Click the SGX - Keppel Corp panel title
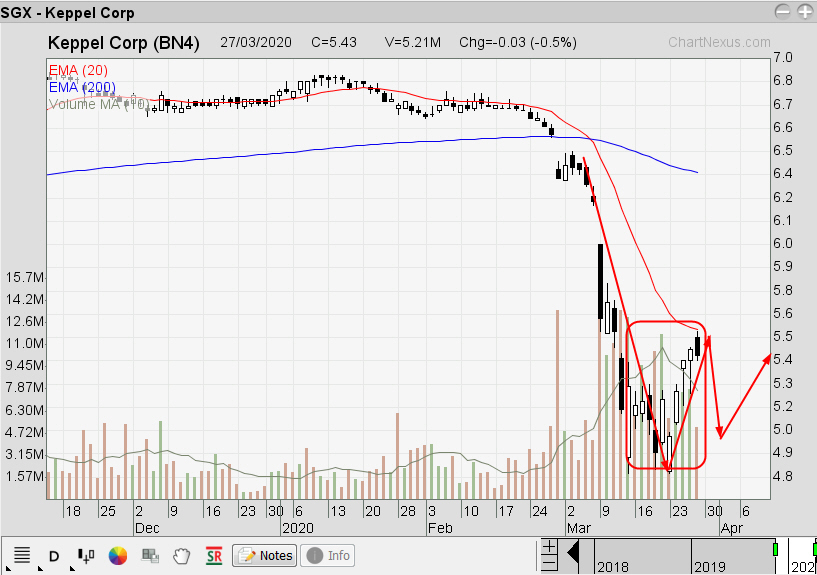 [x=68, y=12]
